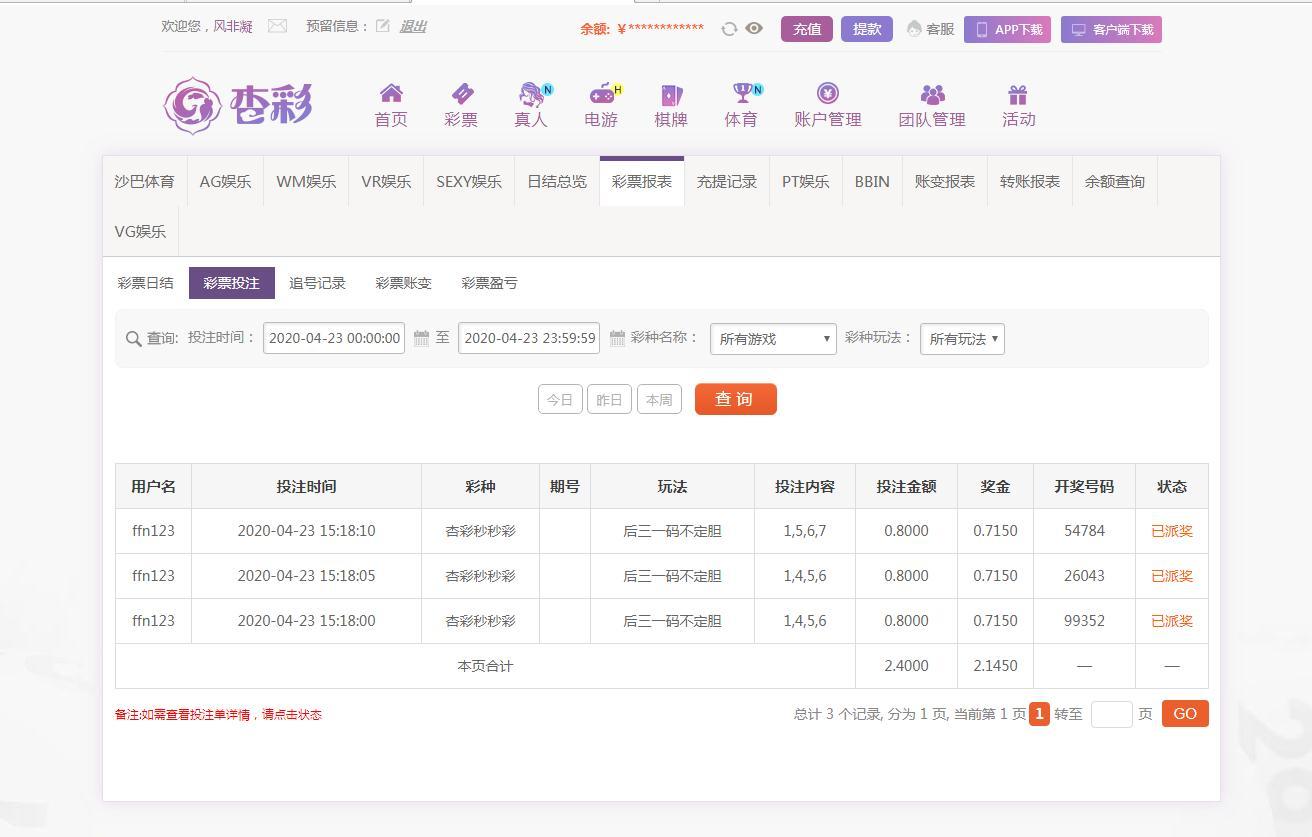Select the 本周 quick date filter
Image resolution: width=1312 pixels, height=837 pixels.
point(659,400)
